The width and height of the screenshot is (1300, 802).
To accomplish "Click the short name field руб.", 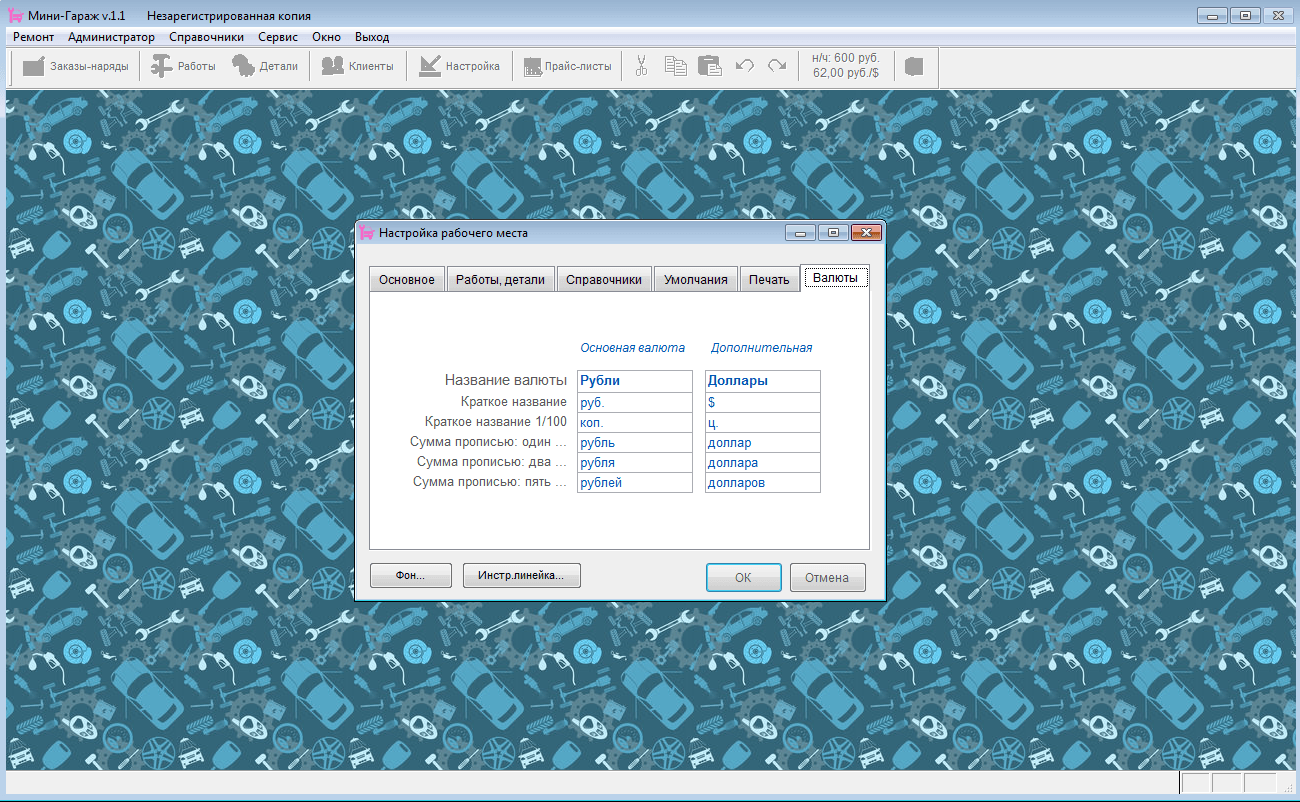I will pyautogui.click(x=635, y=402).
